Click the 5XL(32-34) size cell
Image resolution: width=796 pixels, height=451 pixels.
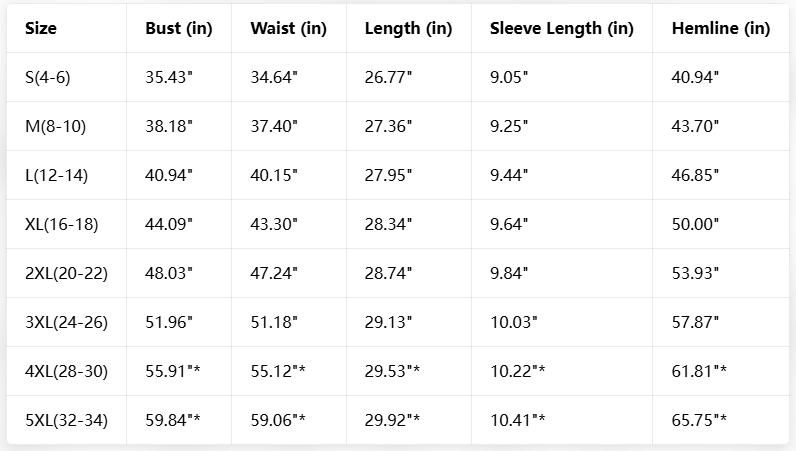coord(66,420)
